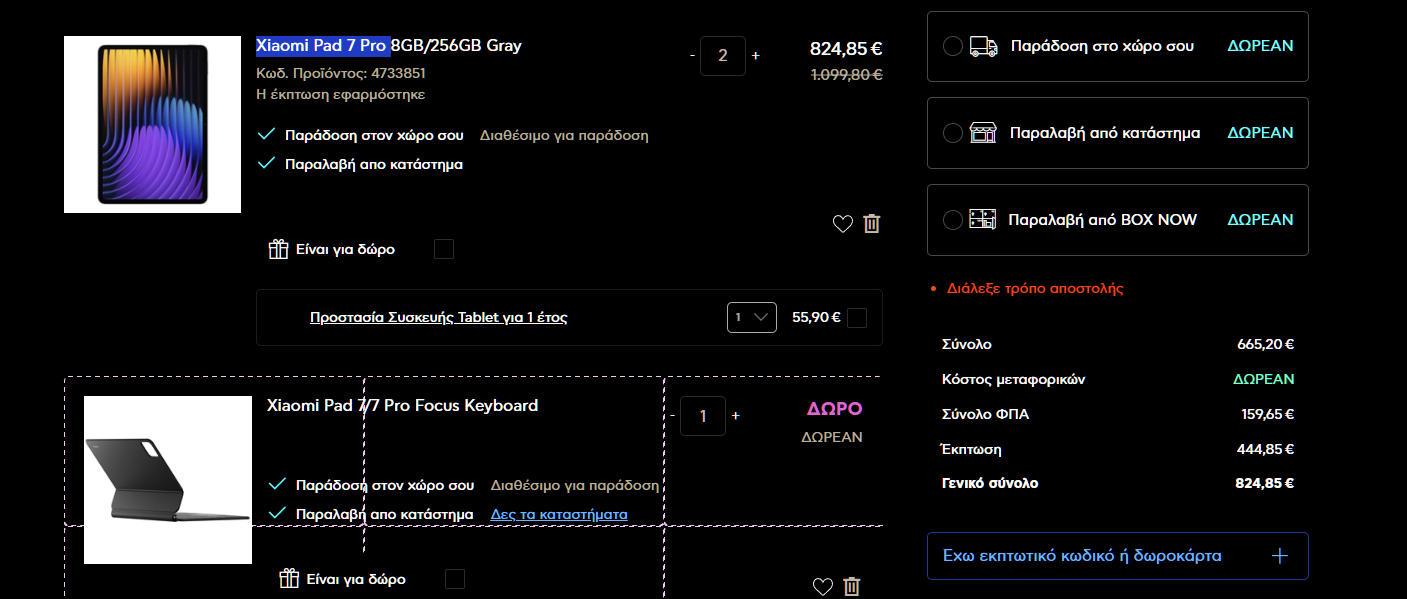Click the Σύνολο ΦΠΑ value 159,65 €
Image resolution: width=1407 pixels, height=599 pixels.
1268,415
